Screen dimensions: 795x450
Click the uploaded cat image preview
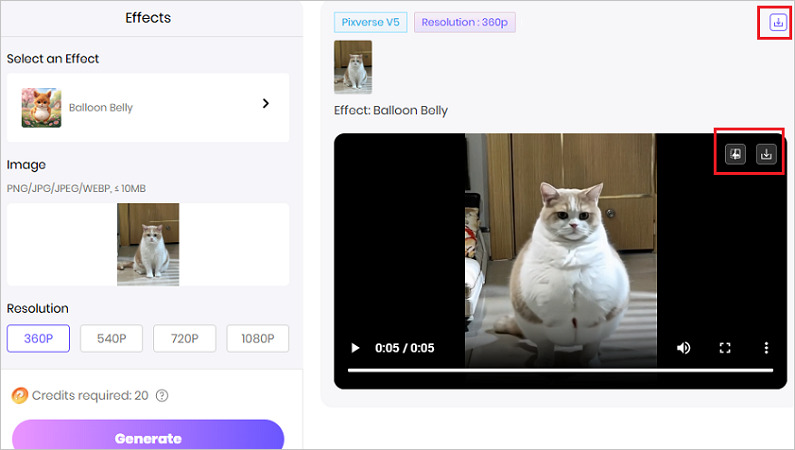tap(148, 245)
